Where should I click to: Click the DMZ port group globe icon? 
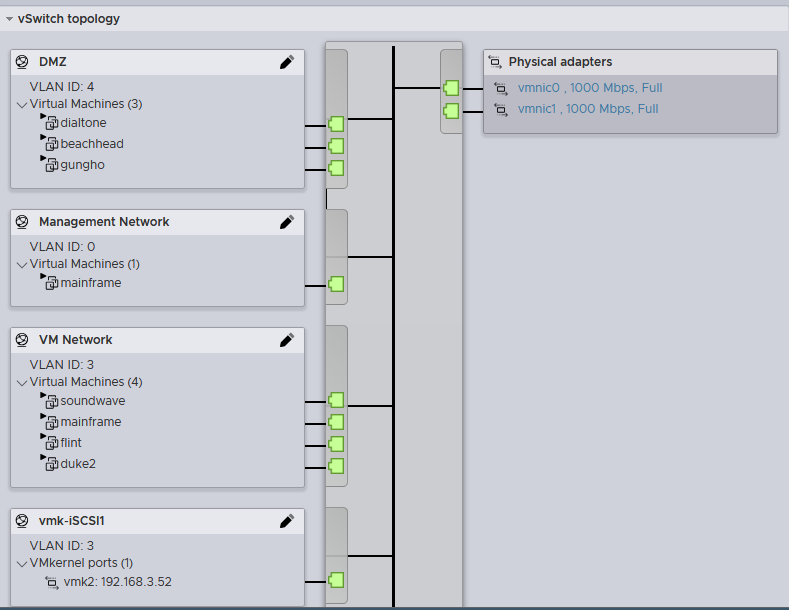pos(22,62)
